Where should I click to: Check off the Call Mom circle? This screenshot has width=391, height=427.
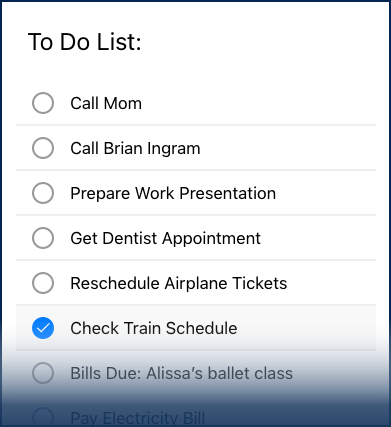coord(43,103)
